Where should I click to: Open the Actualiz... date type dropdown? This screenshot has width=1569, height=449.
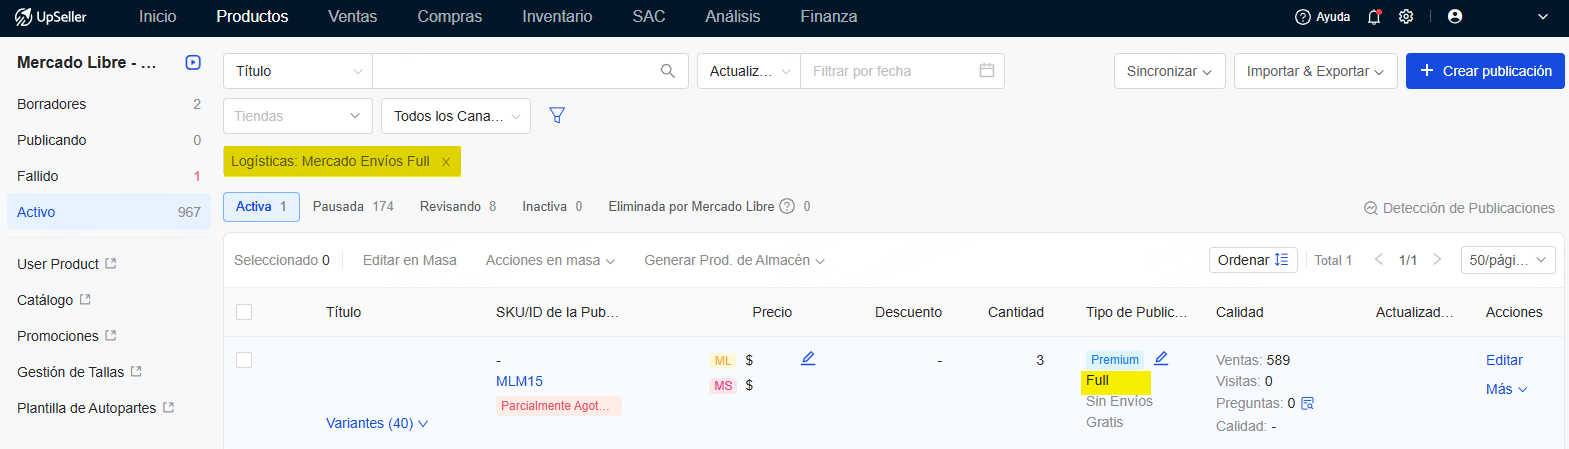pyautogui.click(x=749, y=71)
